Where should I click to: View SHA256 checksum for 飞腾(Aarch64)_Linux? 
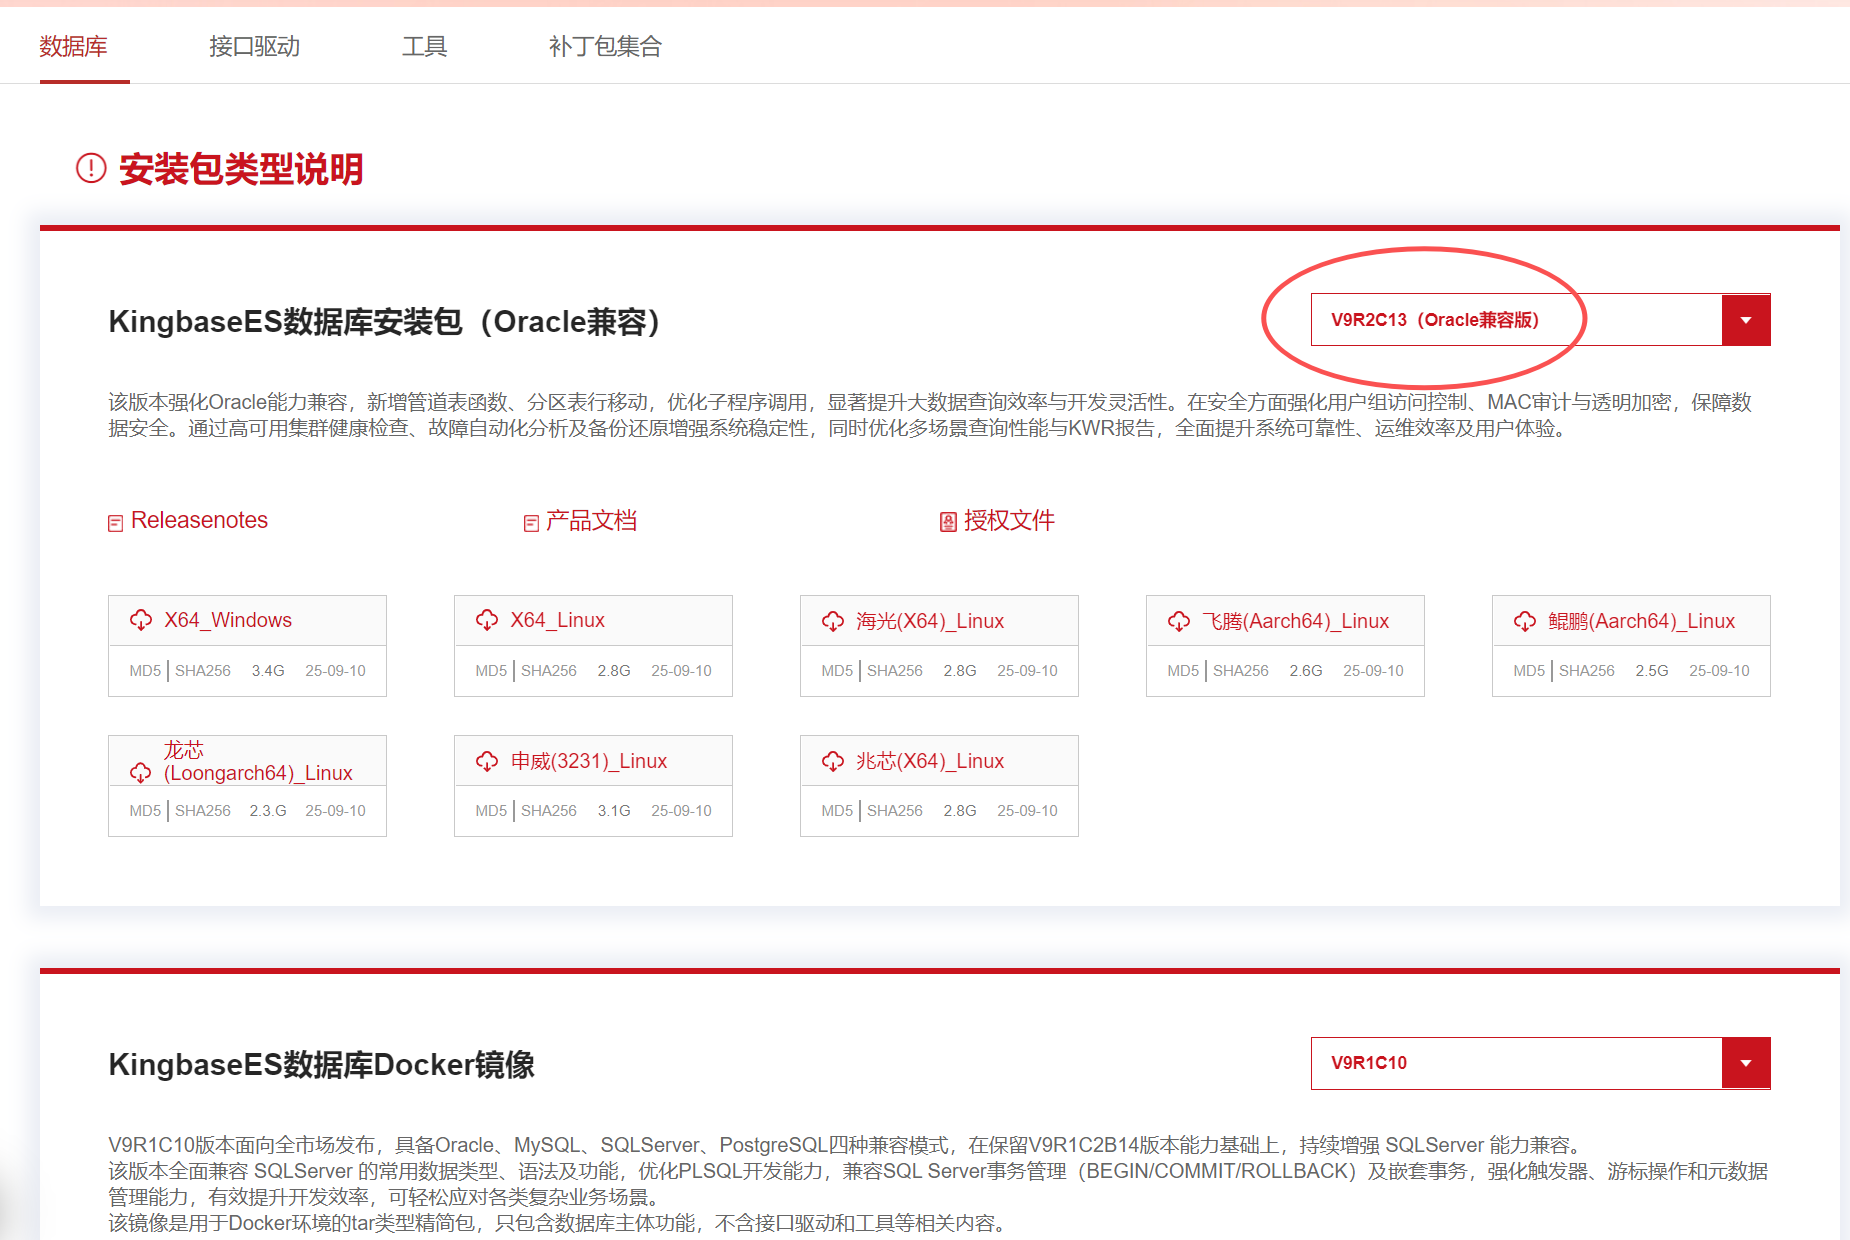tap(1241, 671)
